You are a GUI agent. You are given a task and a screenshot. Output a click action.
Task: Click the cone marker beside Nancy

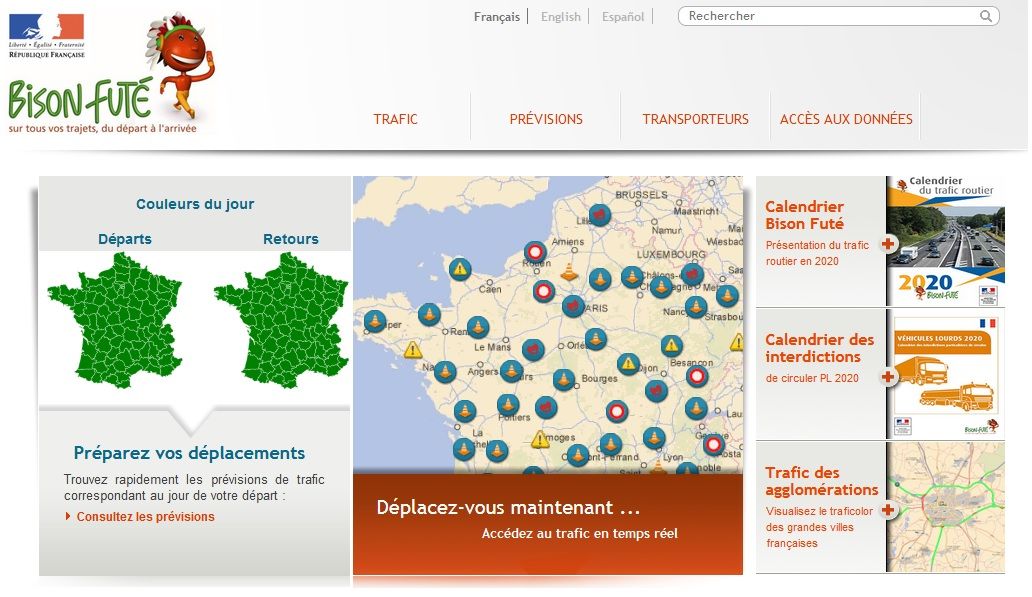[x=696, y=306]
